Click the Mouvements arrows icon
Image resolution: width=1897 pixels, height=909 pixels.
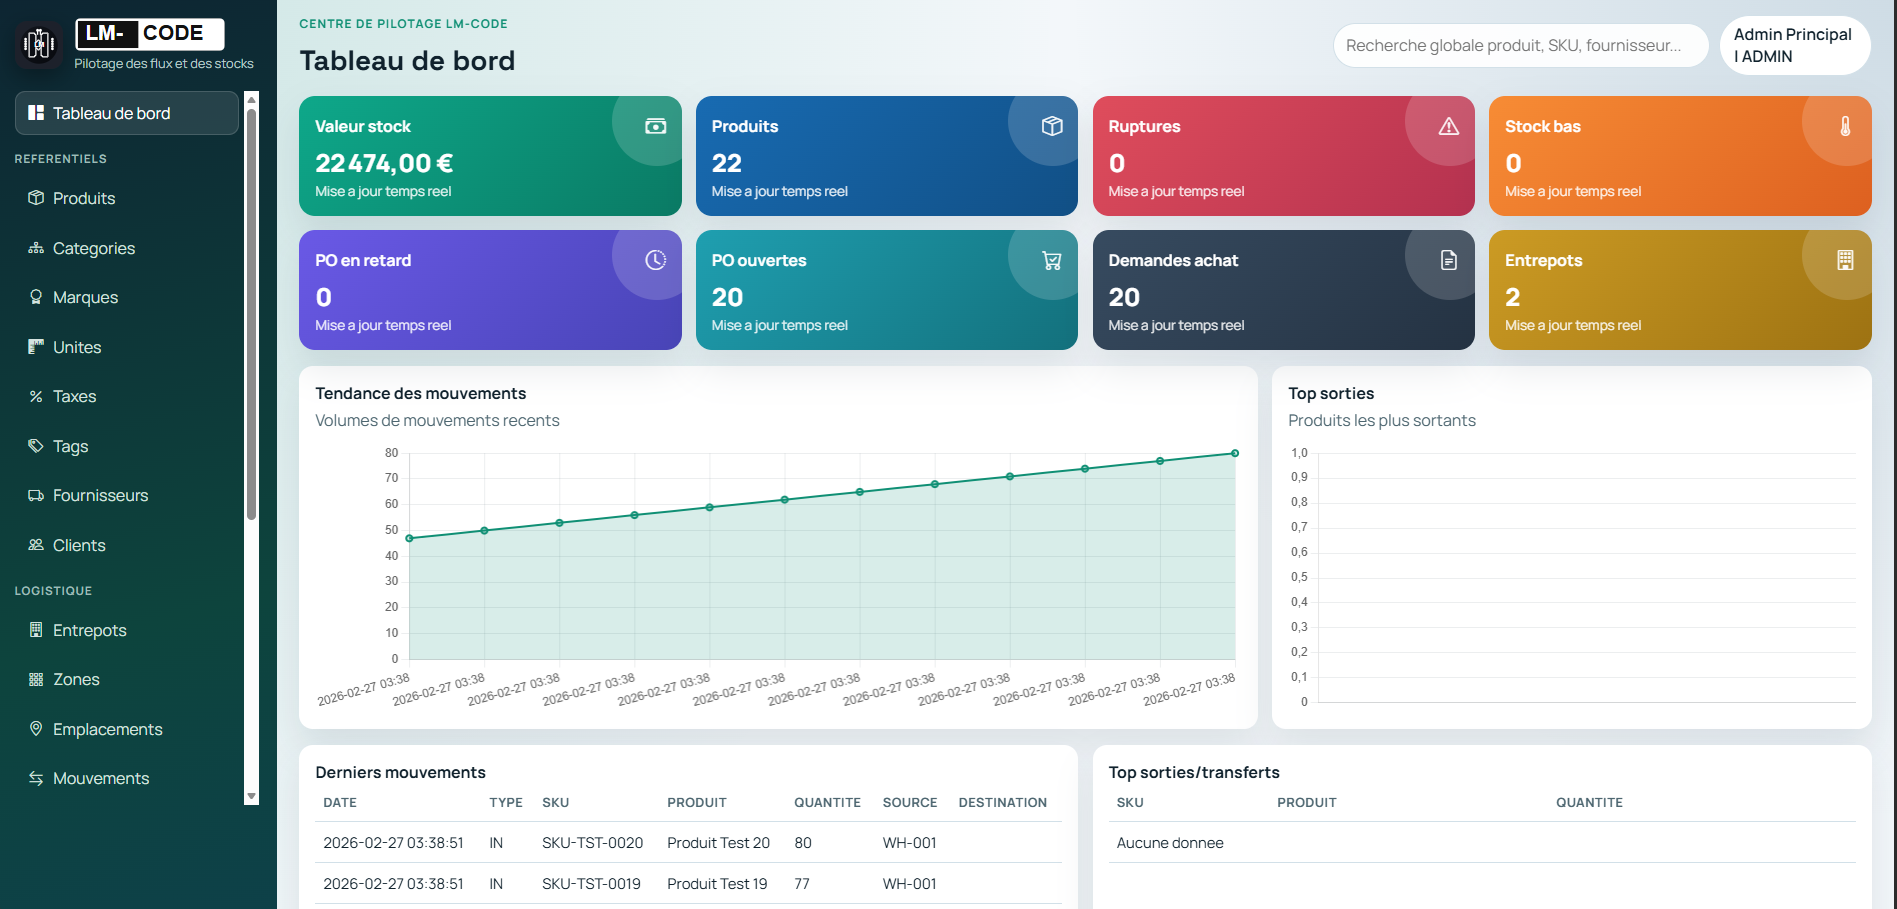36,778
